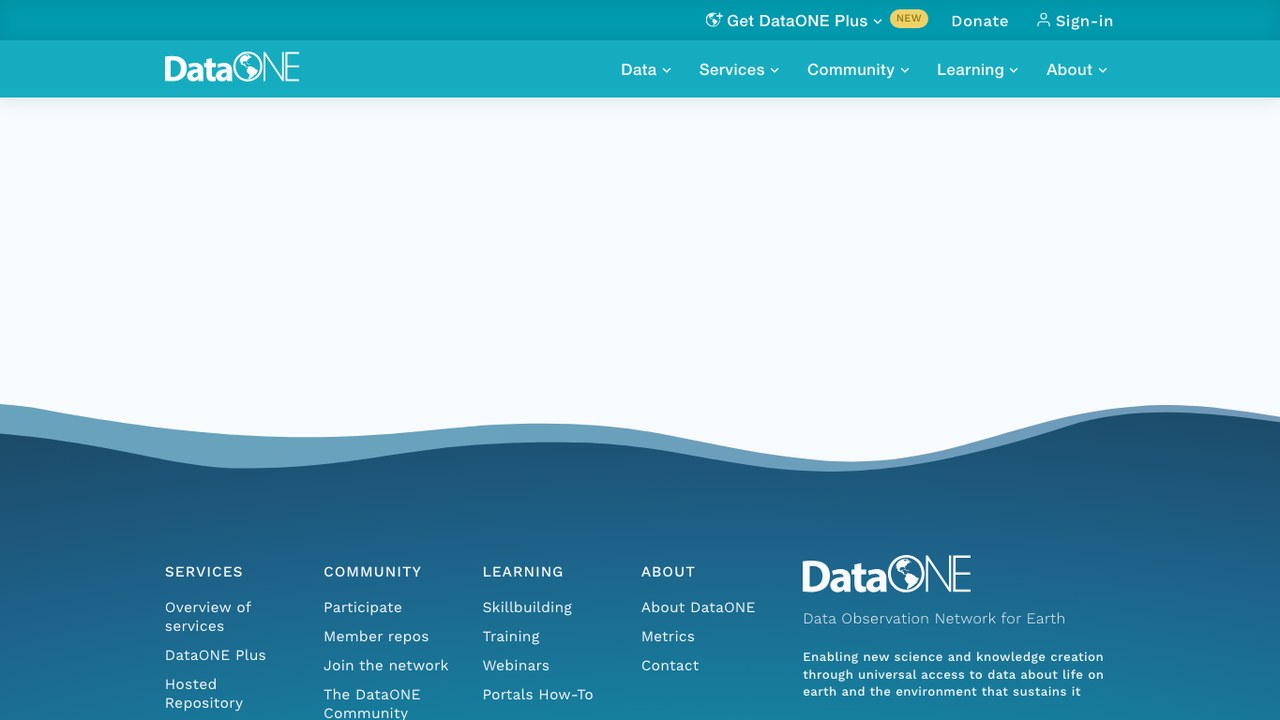1280x720 pixels.
Task: Click Sign-in in the top bar
Action: point(1075,21)
